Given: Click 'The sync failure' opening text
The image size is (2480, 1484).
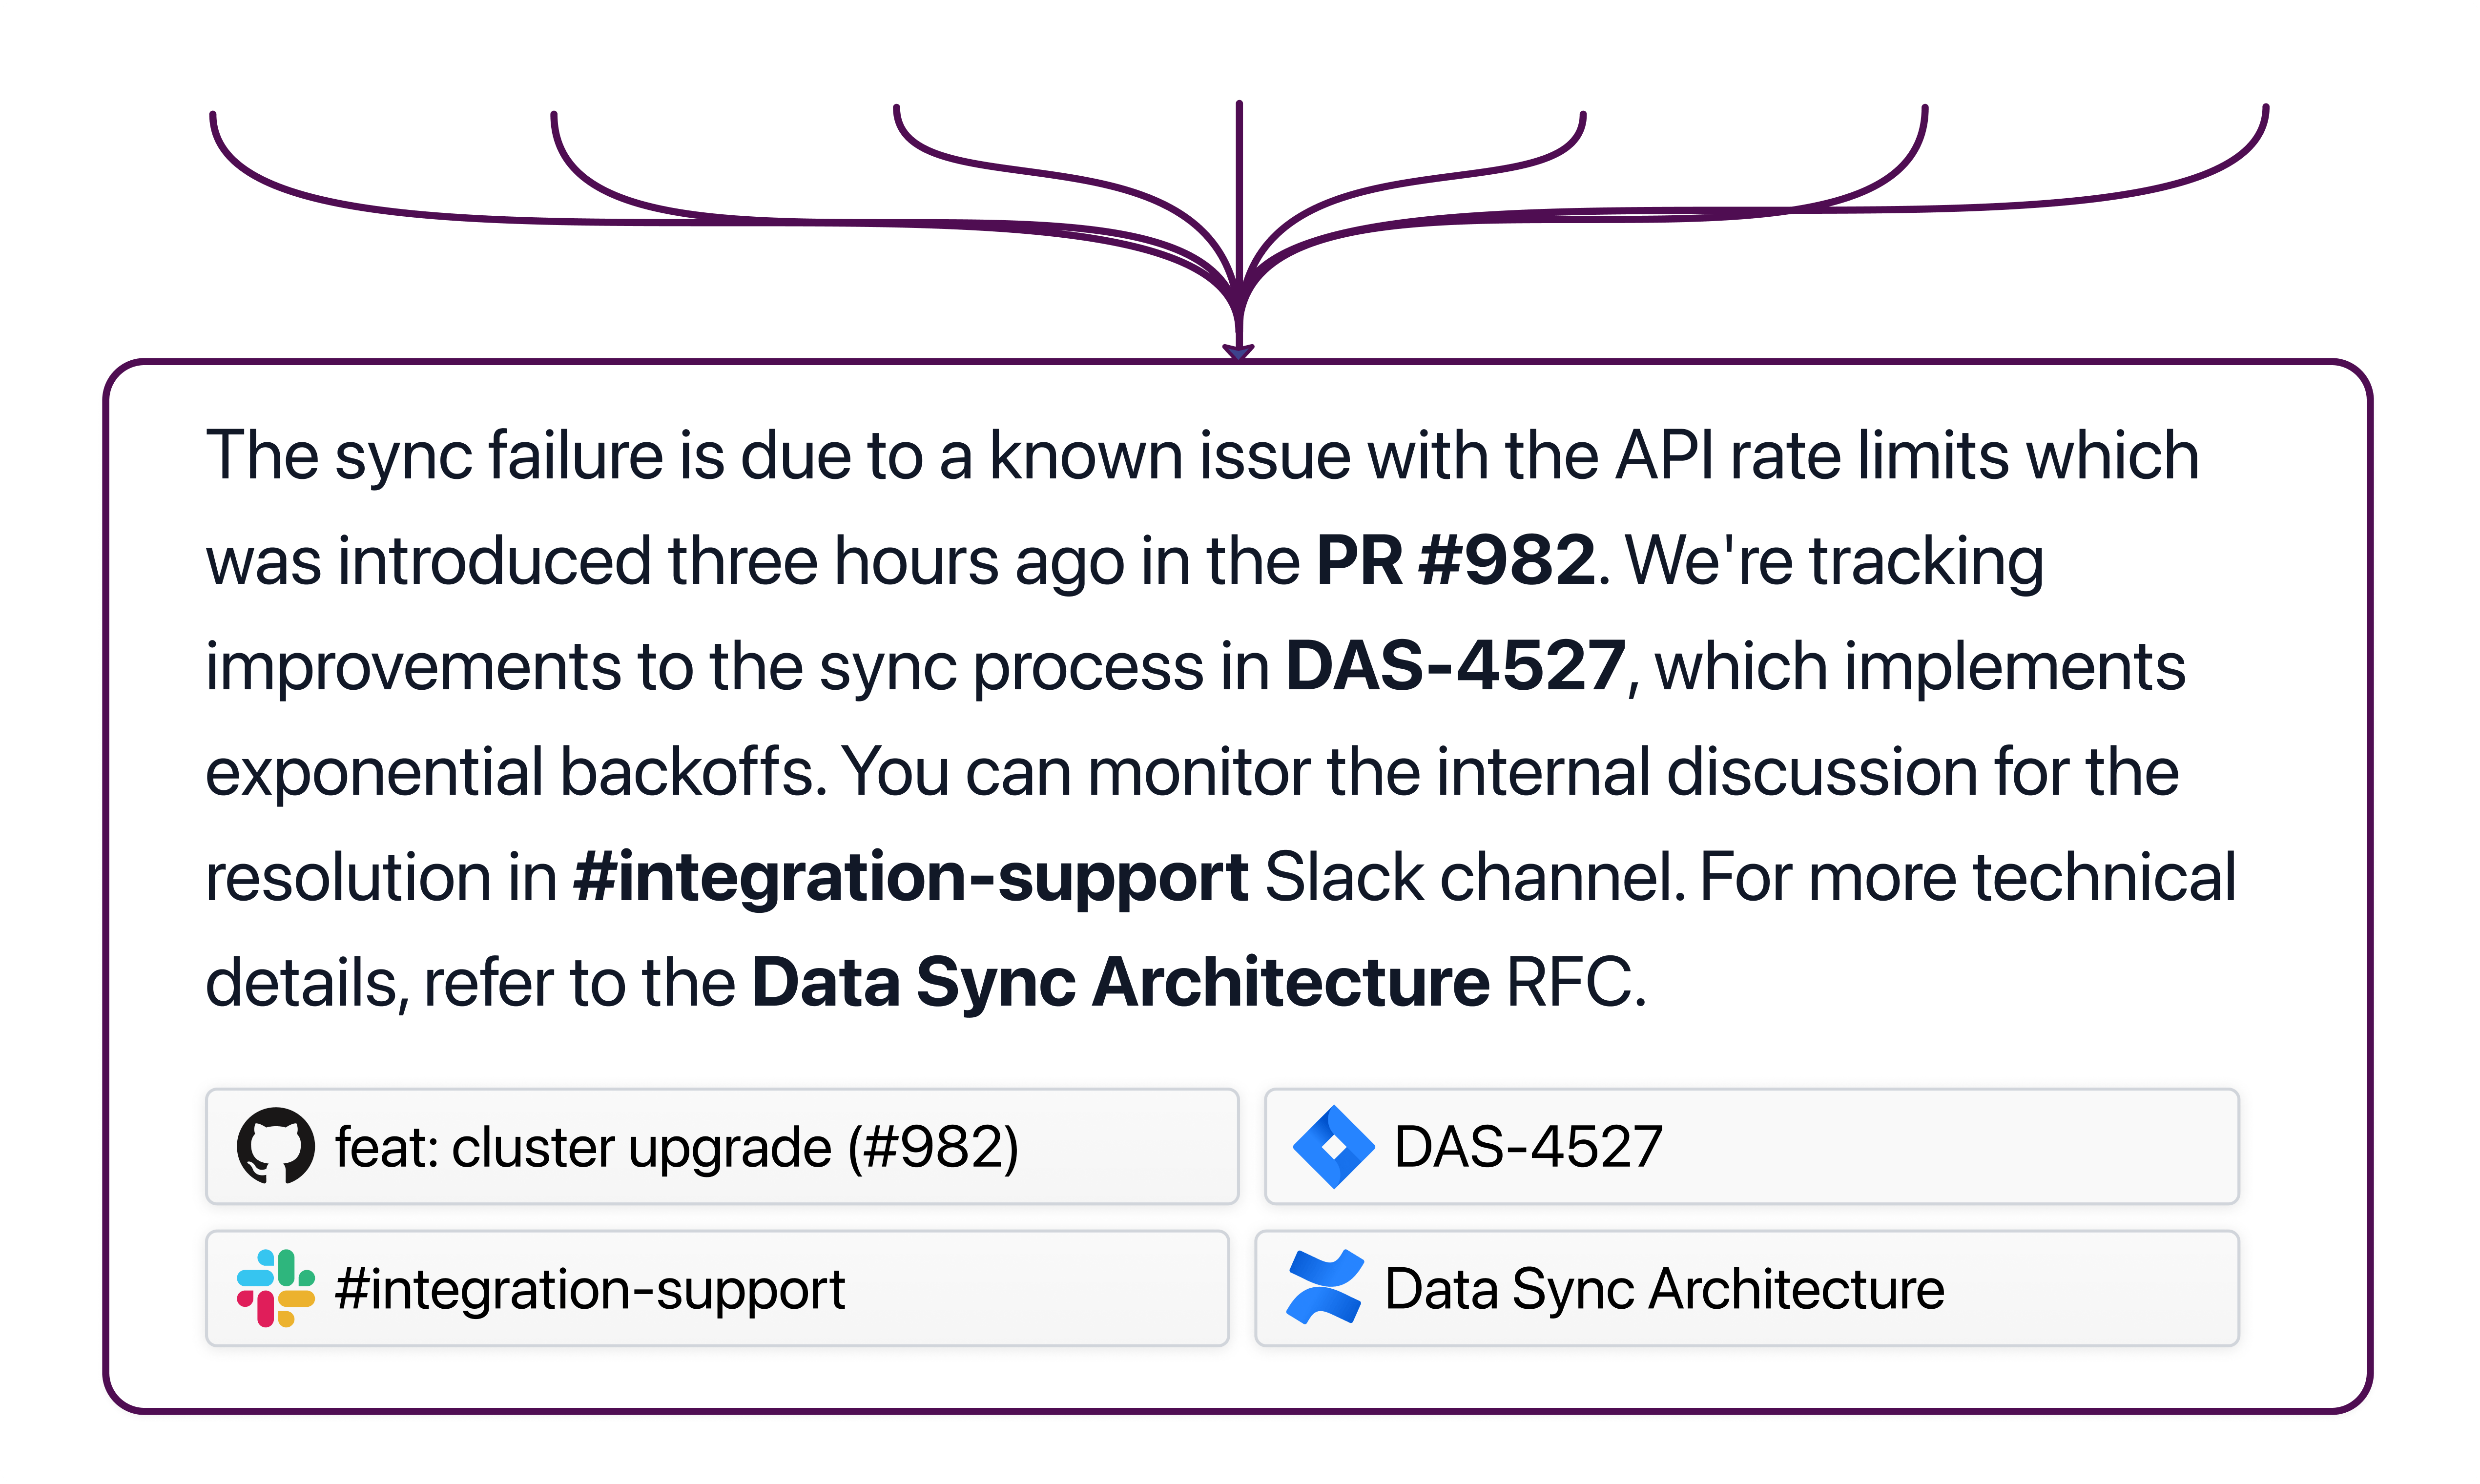Looking at the screenshot, I should pyautogui.click(x=434, y=457).
